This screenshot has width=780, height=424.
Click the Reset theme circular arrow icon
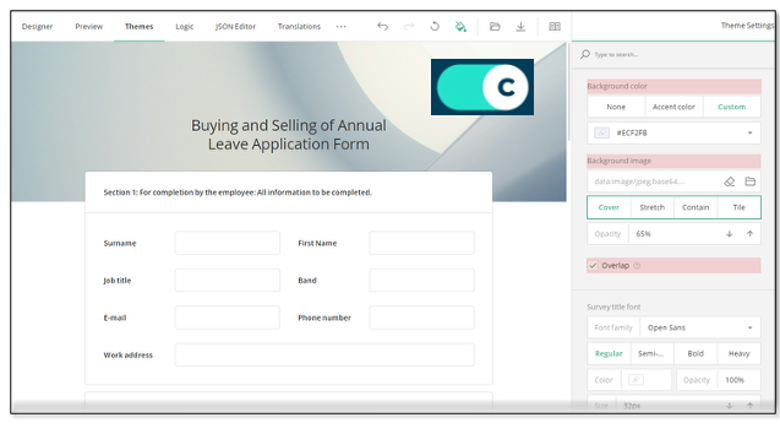[435, 26]
